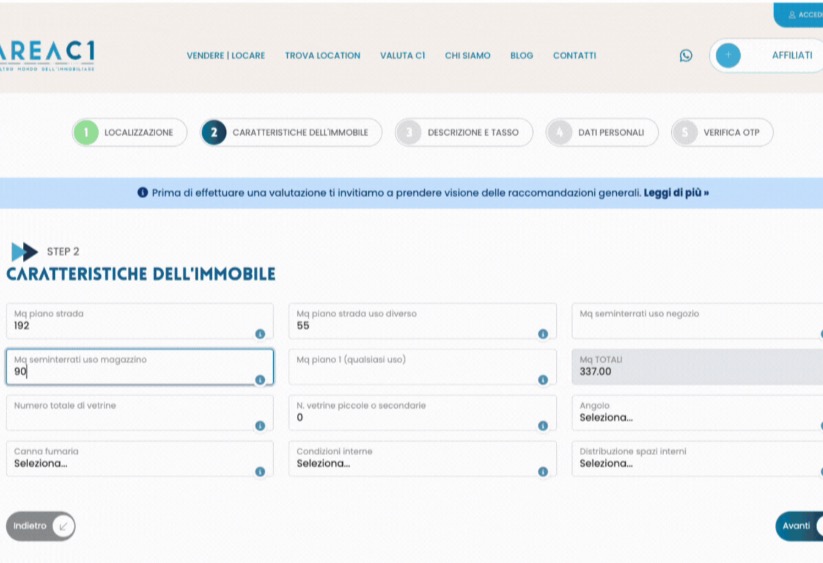
Task: Click the arrow icon on Indietro button
Action: point(64,526)
